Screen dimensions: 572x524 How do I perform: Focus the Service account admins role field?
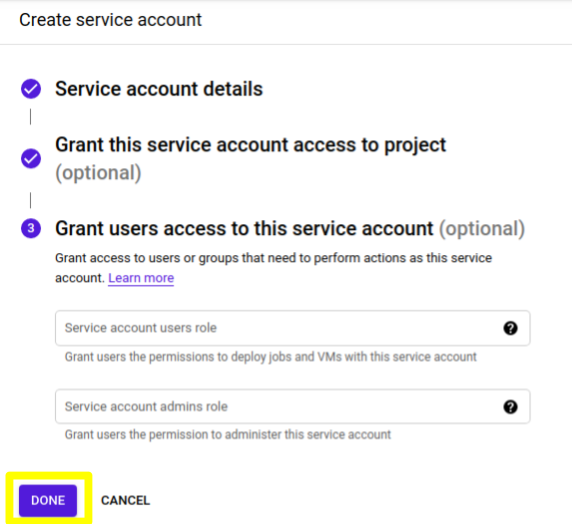[x=293, y=407]
